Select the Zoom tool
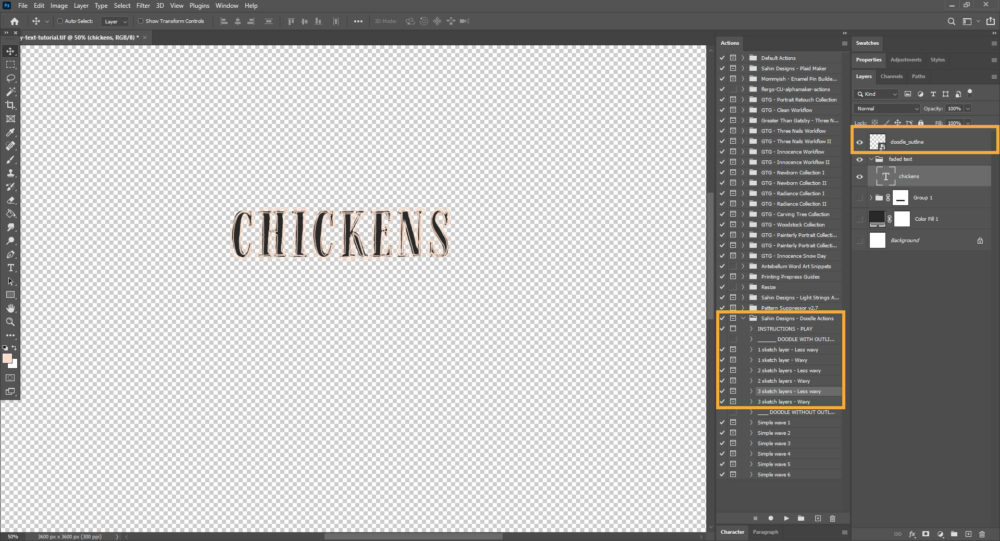Viewport: 1000px width, 541px height. click(x=10, y=322)
